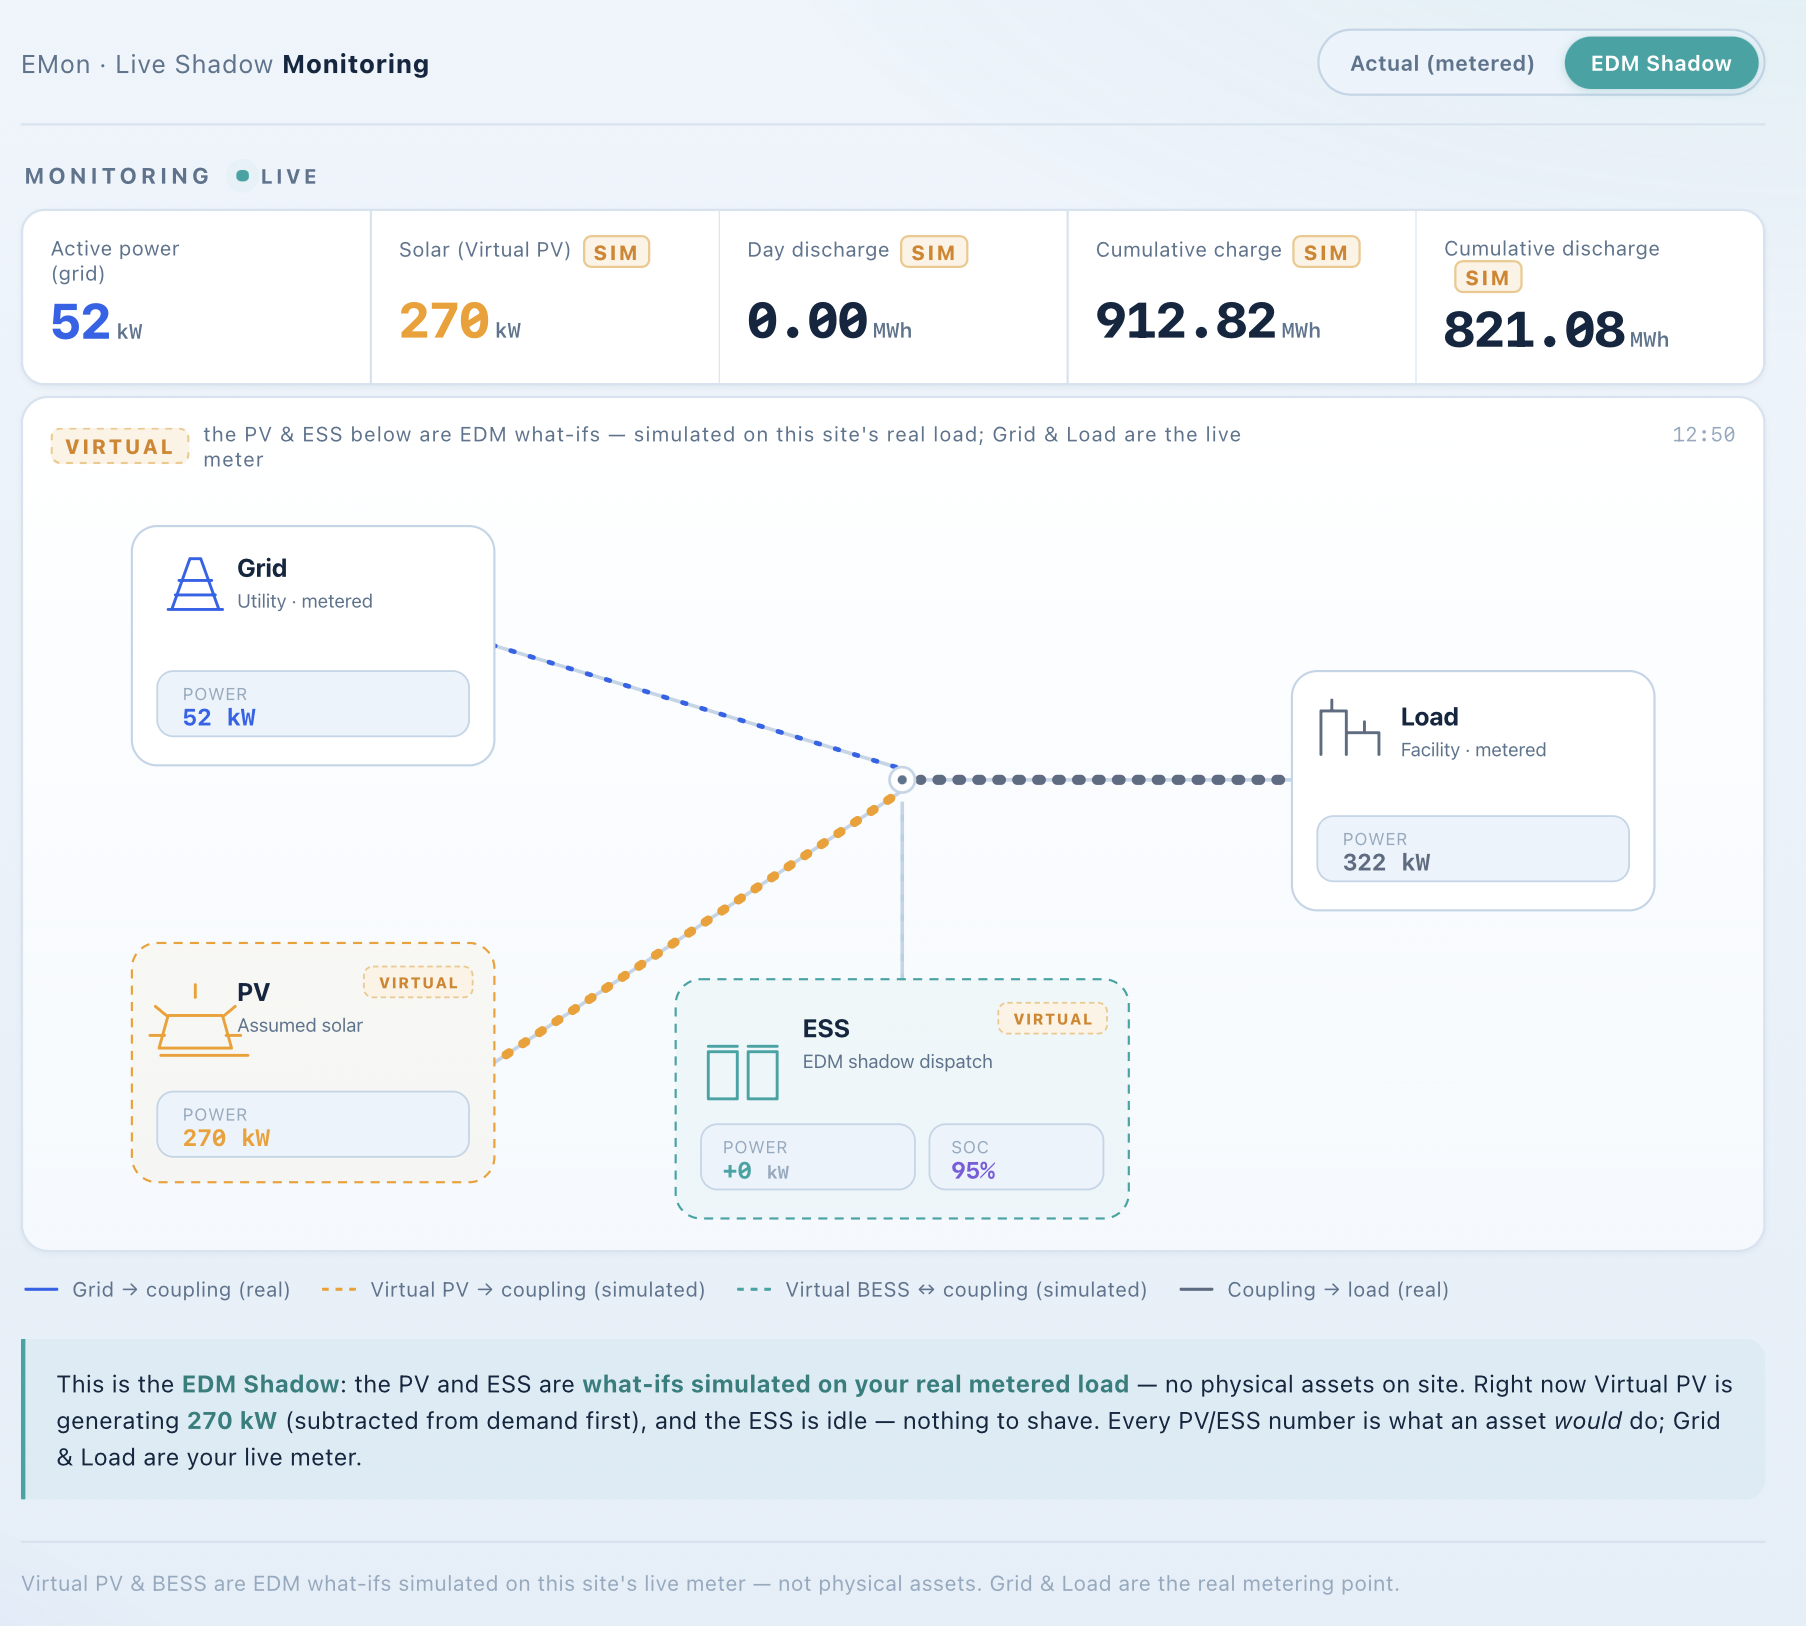Click the PV solar panel icon
The width and height of the screenshot is (1806, 1626).
(x=197, y=1020)
